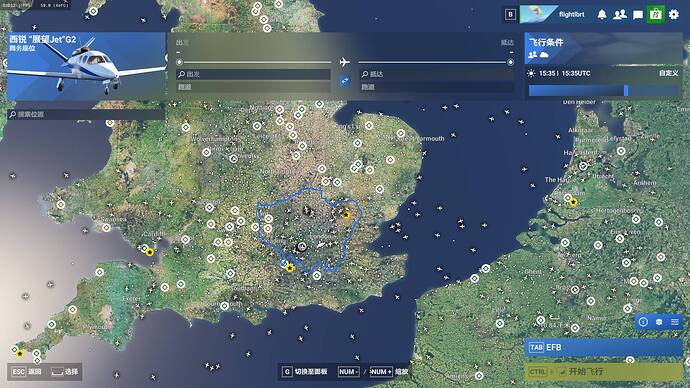Open the friends group icon in top bar
This screenshot has width=690, height=388.
pyautogui.click(x=620, y=15)
